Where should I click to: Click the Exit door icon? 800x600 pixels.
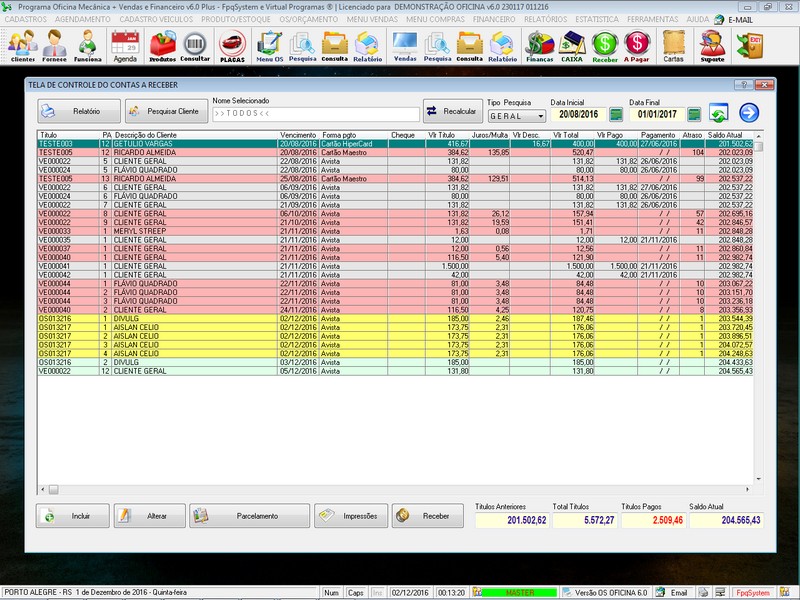pos(750,45)
